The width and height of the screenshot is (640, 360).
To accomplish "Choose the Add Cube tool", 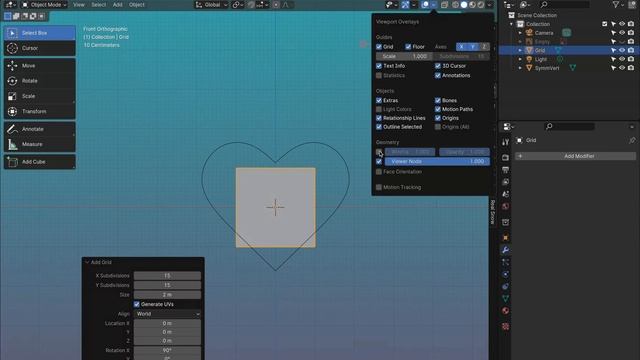I will pos(40,162).
